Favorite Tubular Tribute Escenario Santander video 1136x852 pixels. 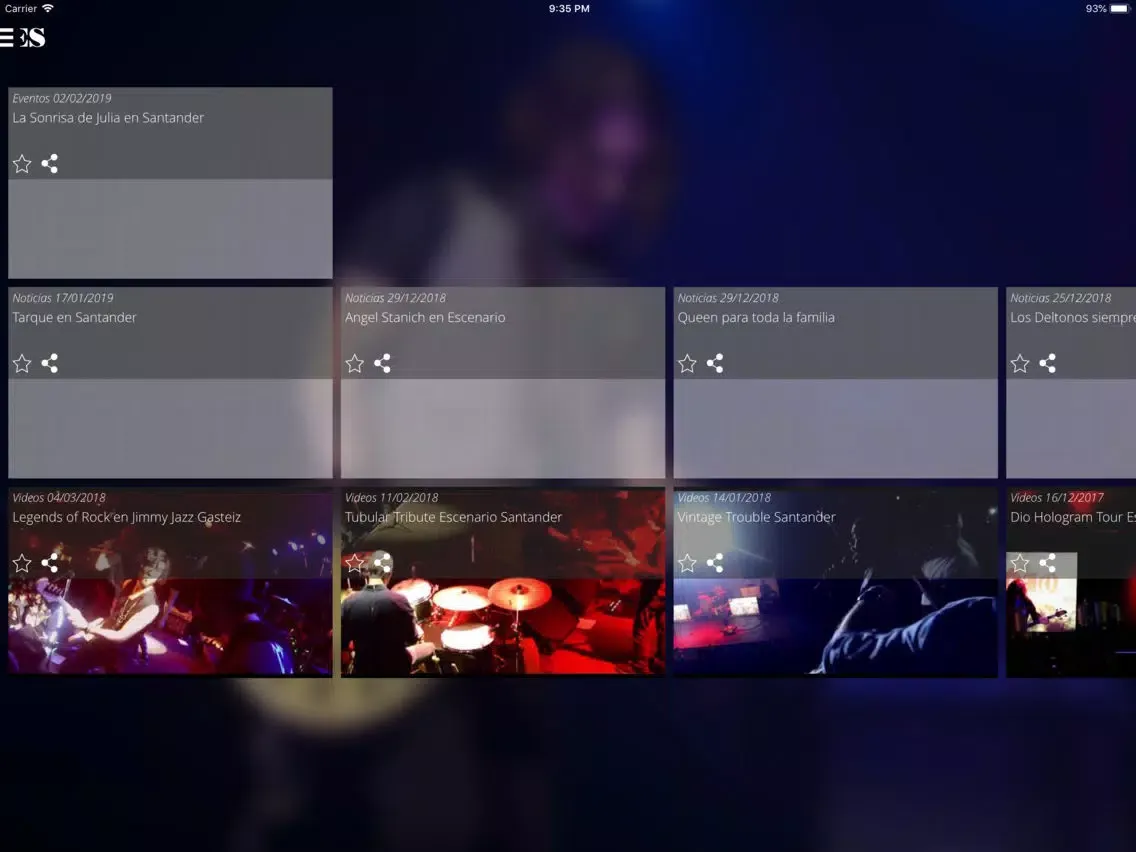[354, 563]
